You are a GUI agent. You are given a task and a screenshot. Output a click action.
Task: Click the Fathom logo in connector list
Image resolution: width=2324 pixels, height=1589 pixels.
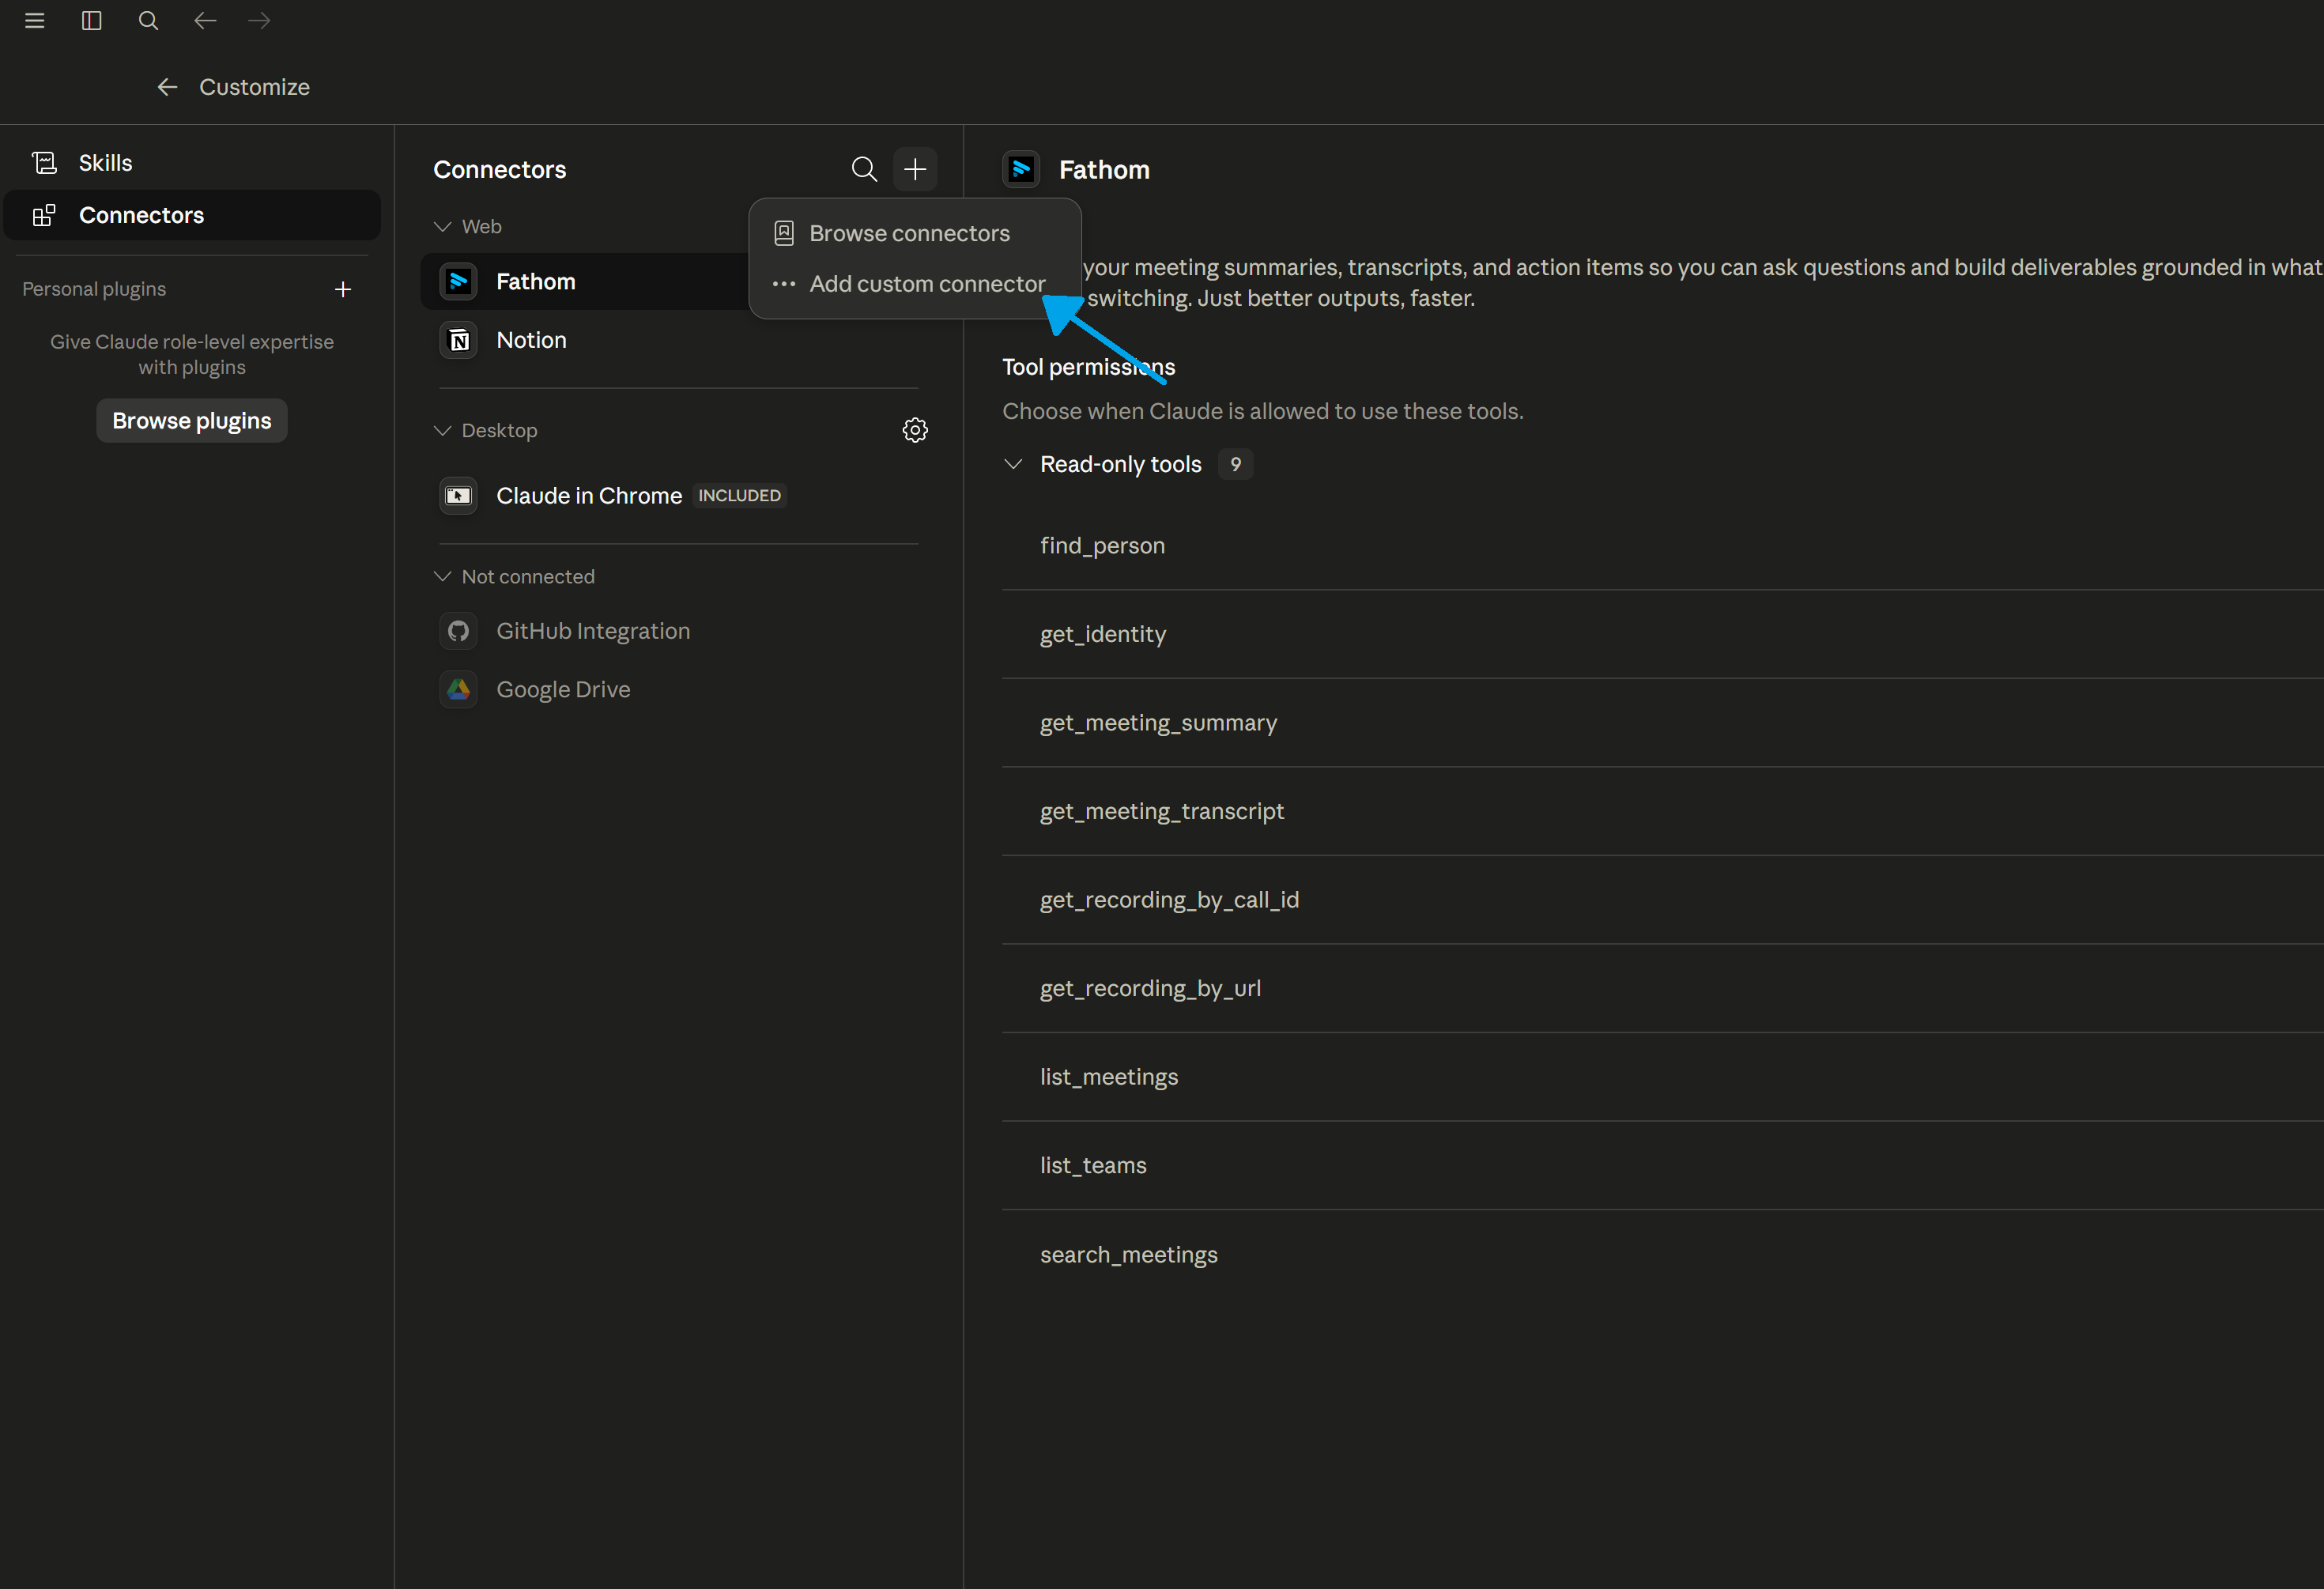pos(459,282)
